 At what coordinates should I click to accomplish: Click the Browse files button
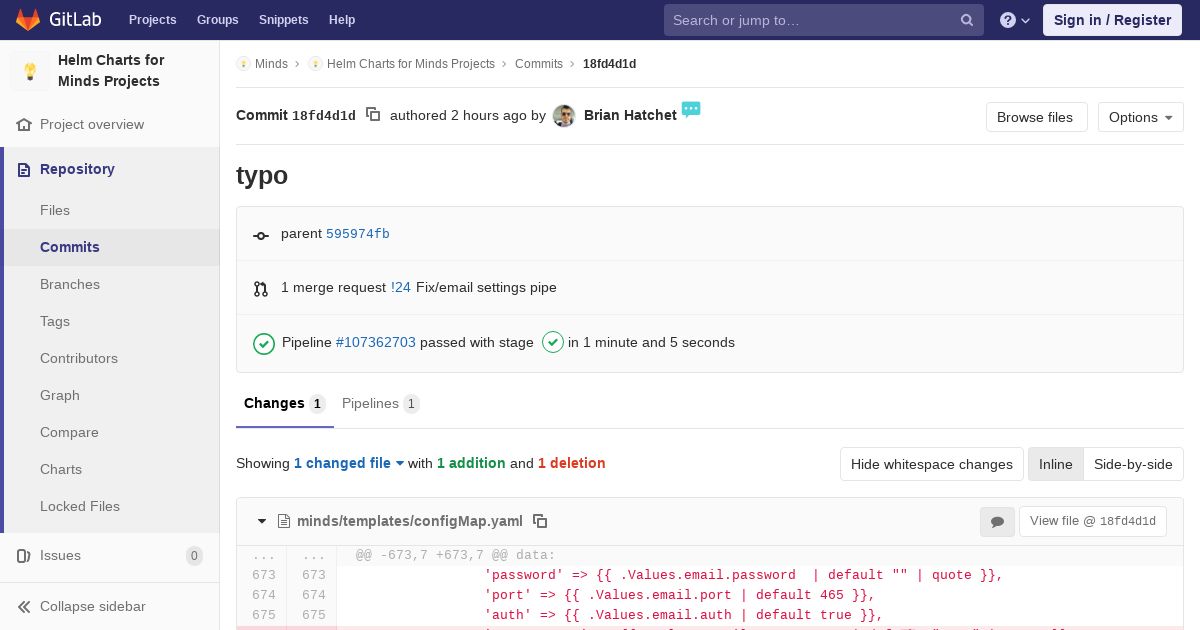point(1036,117)
